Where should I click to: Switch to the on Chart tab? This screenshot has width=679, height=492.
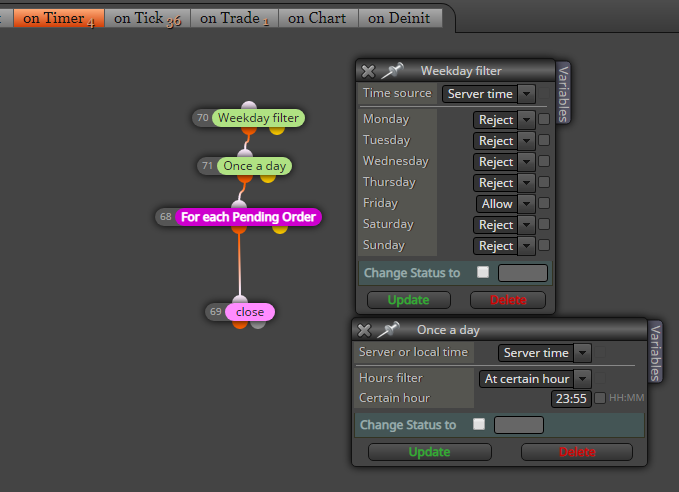(x=317, y=18)
